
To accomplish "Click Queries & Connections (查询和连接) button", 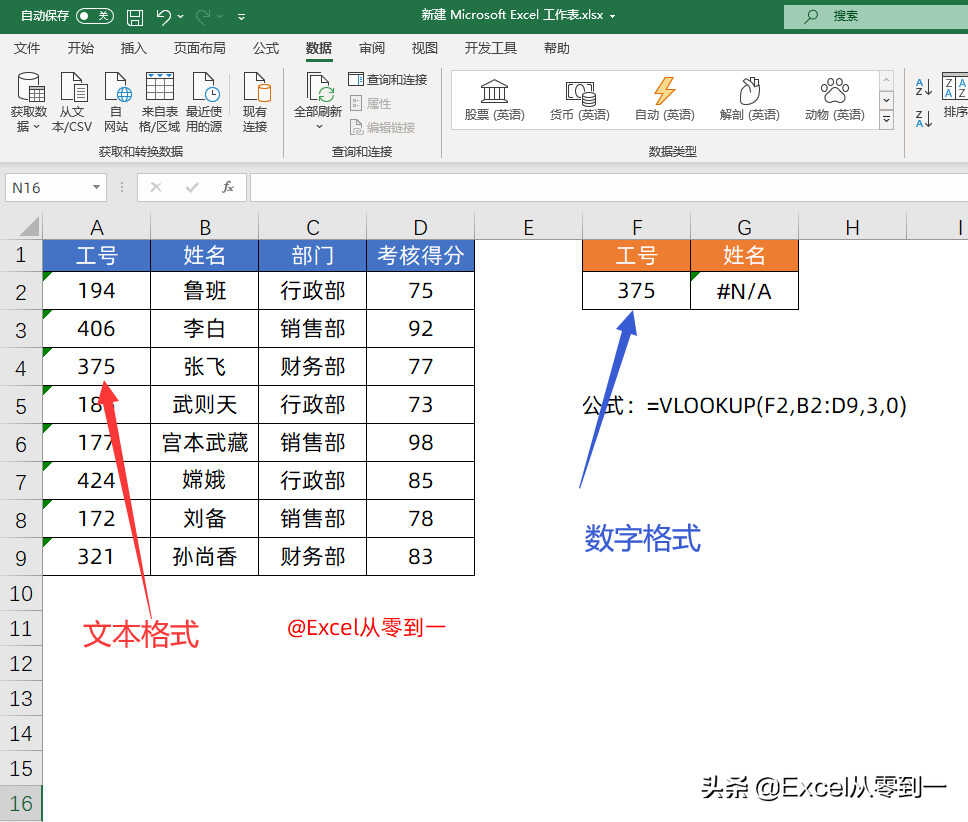I will pos(388,79).
